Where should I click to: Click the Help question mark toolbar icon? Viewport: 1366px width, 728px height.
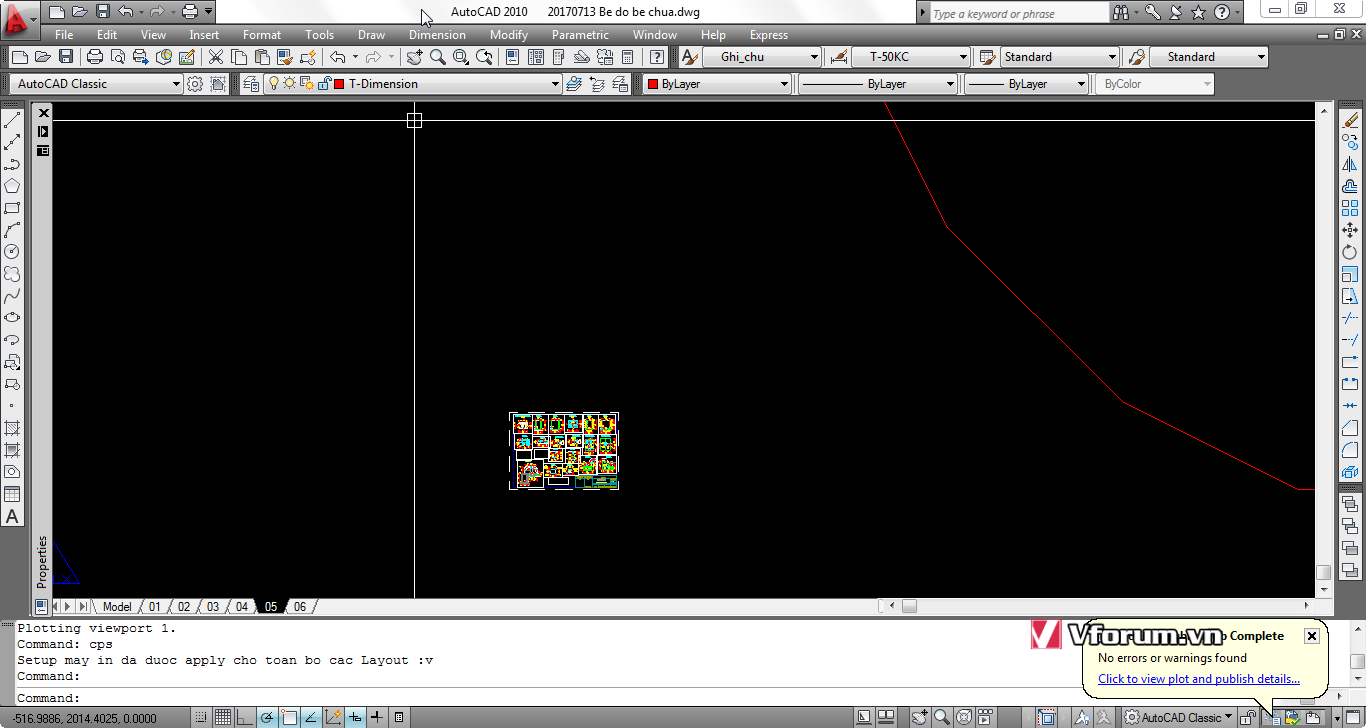(657, 57)
